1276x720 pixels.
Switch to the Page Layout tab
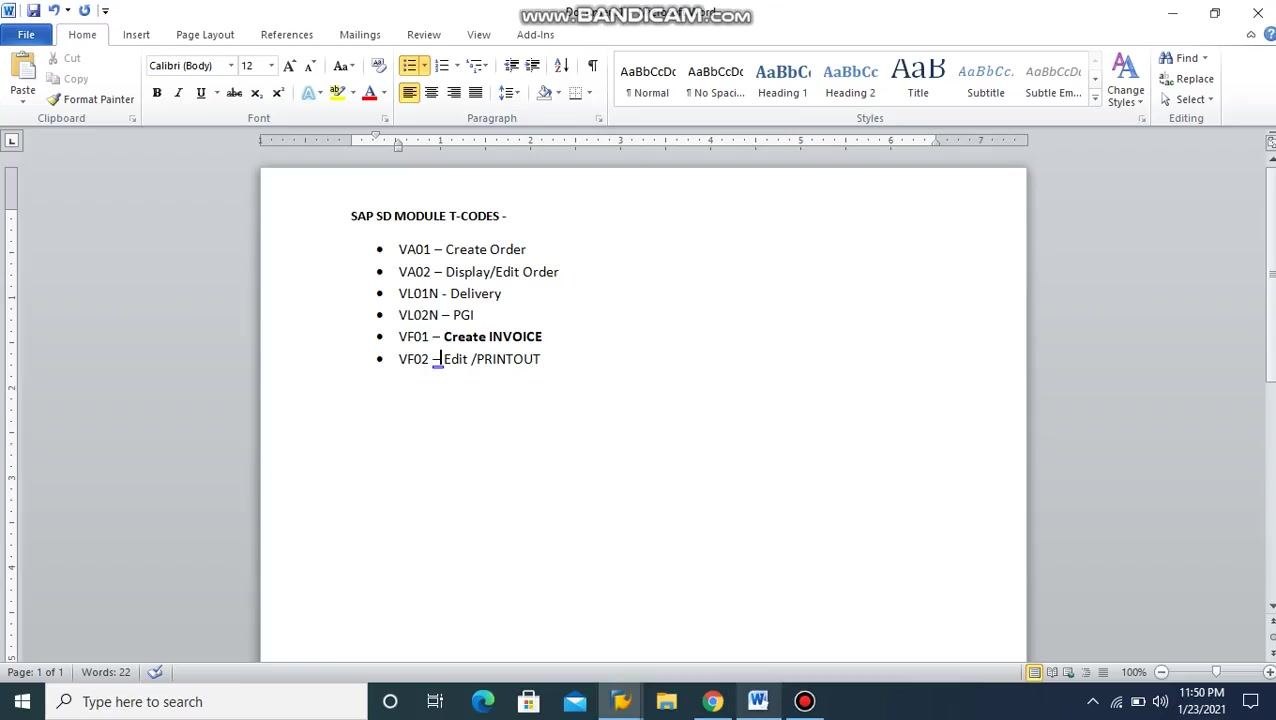(205, 35)
